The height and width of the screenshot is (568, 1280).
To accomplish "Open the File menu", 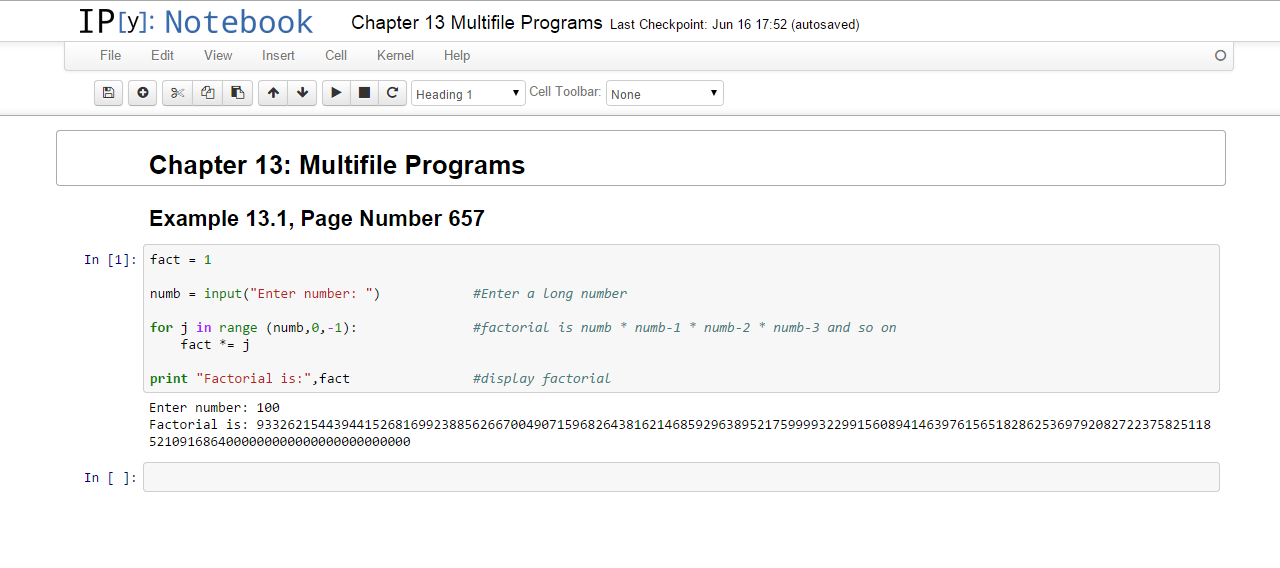I will click(110, 56).
